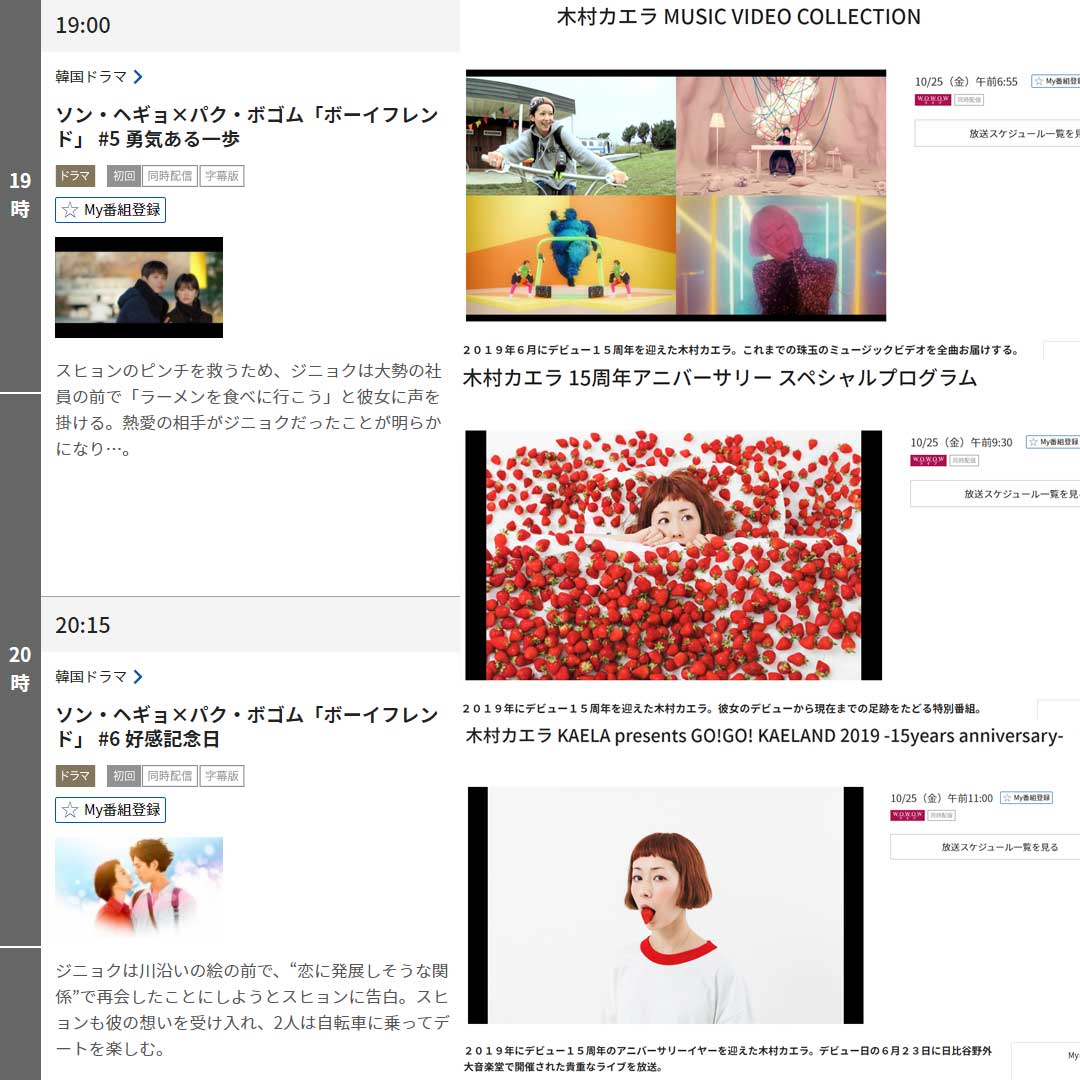The image size is (1080, 1080).
Task: Click My番組登録 next to 10/25 午前9:30
Action: click(1052, 442)
